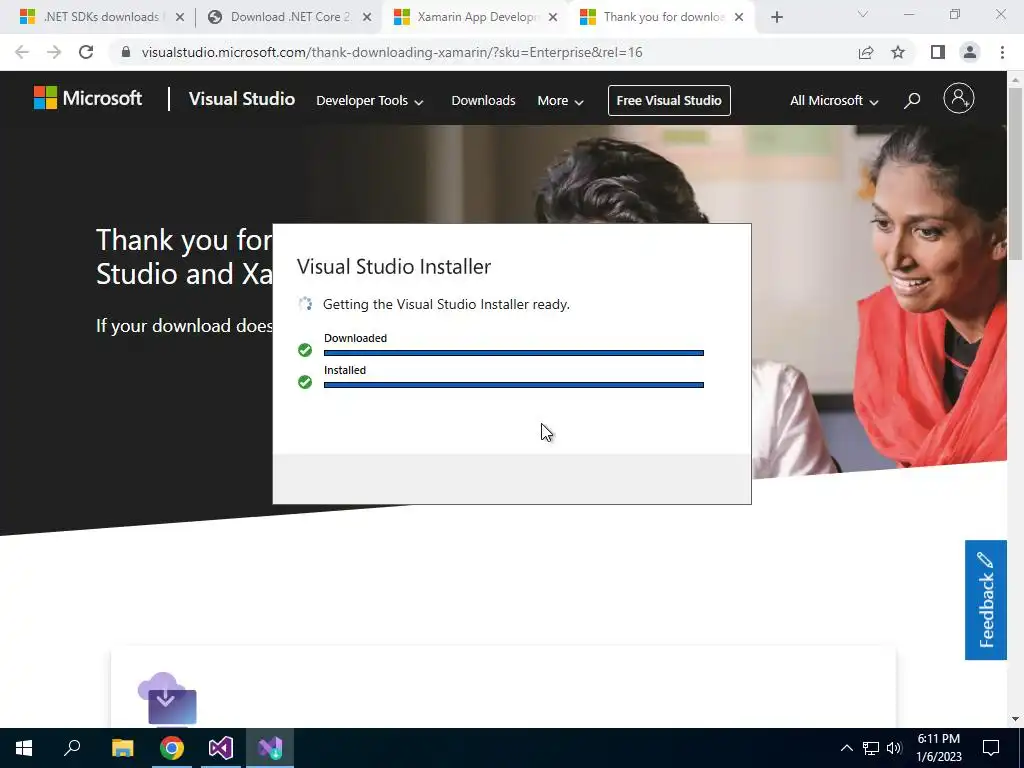1024x768 pixels.
Task: Switch to Chrome in the taskbar
Action: (x=172, y=748)
